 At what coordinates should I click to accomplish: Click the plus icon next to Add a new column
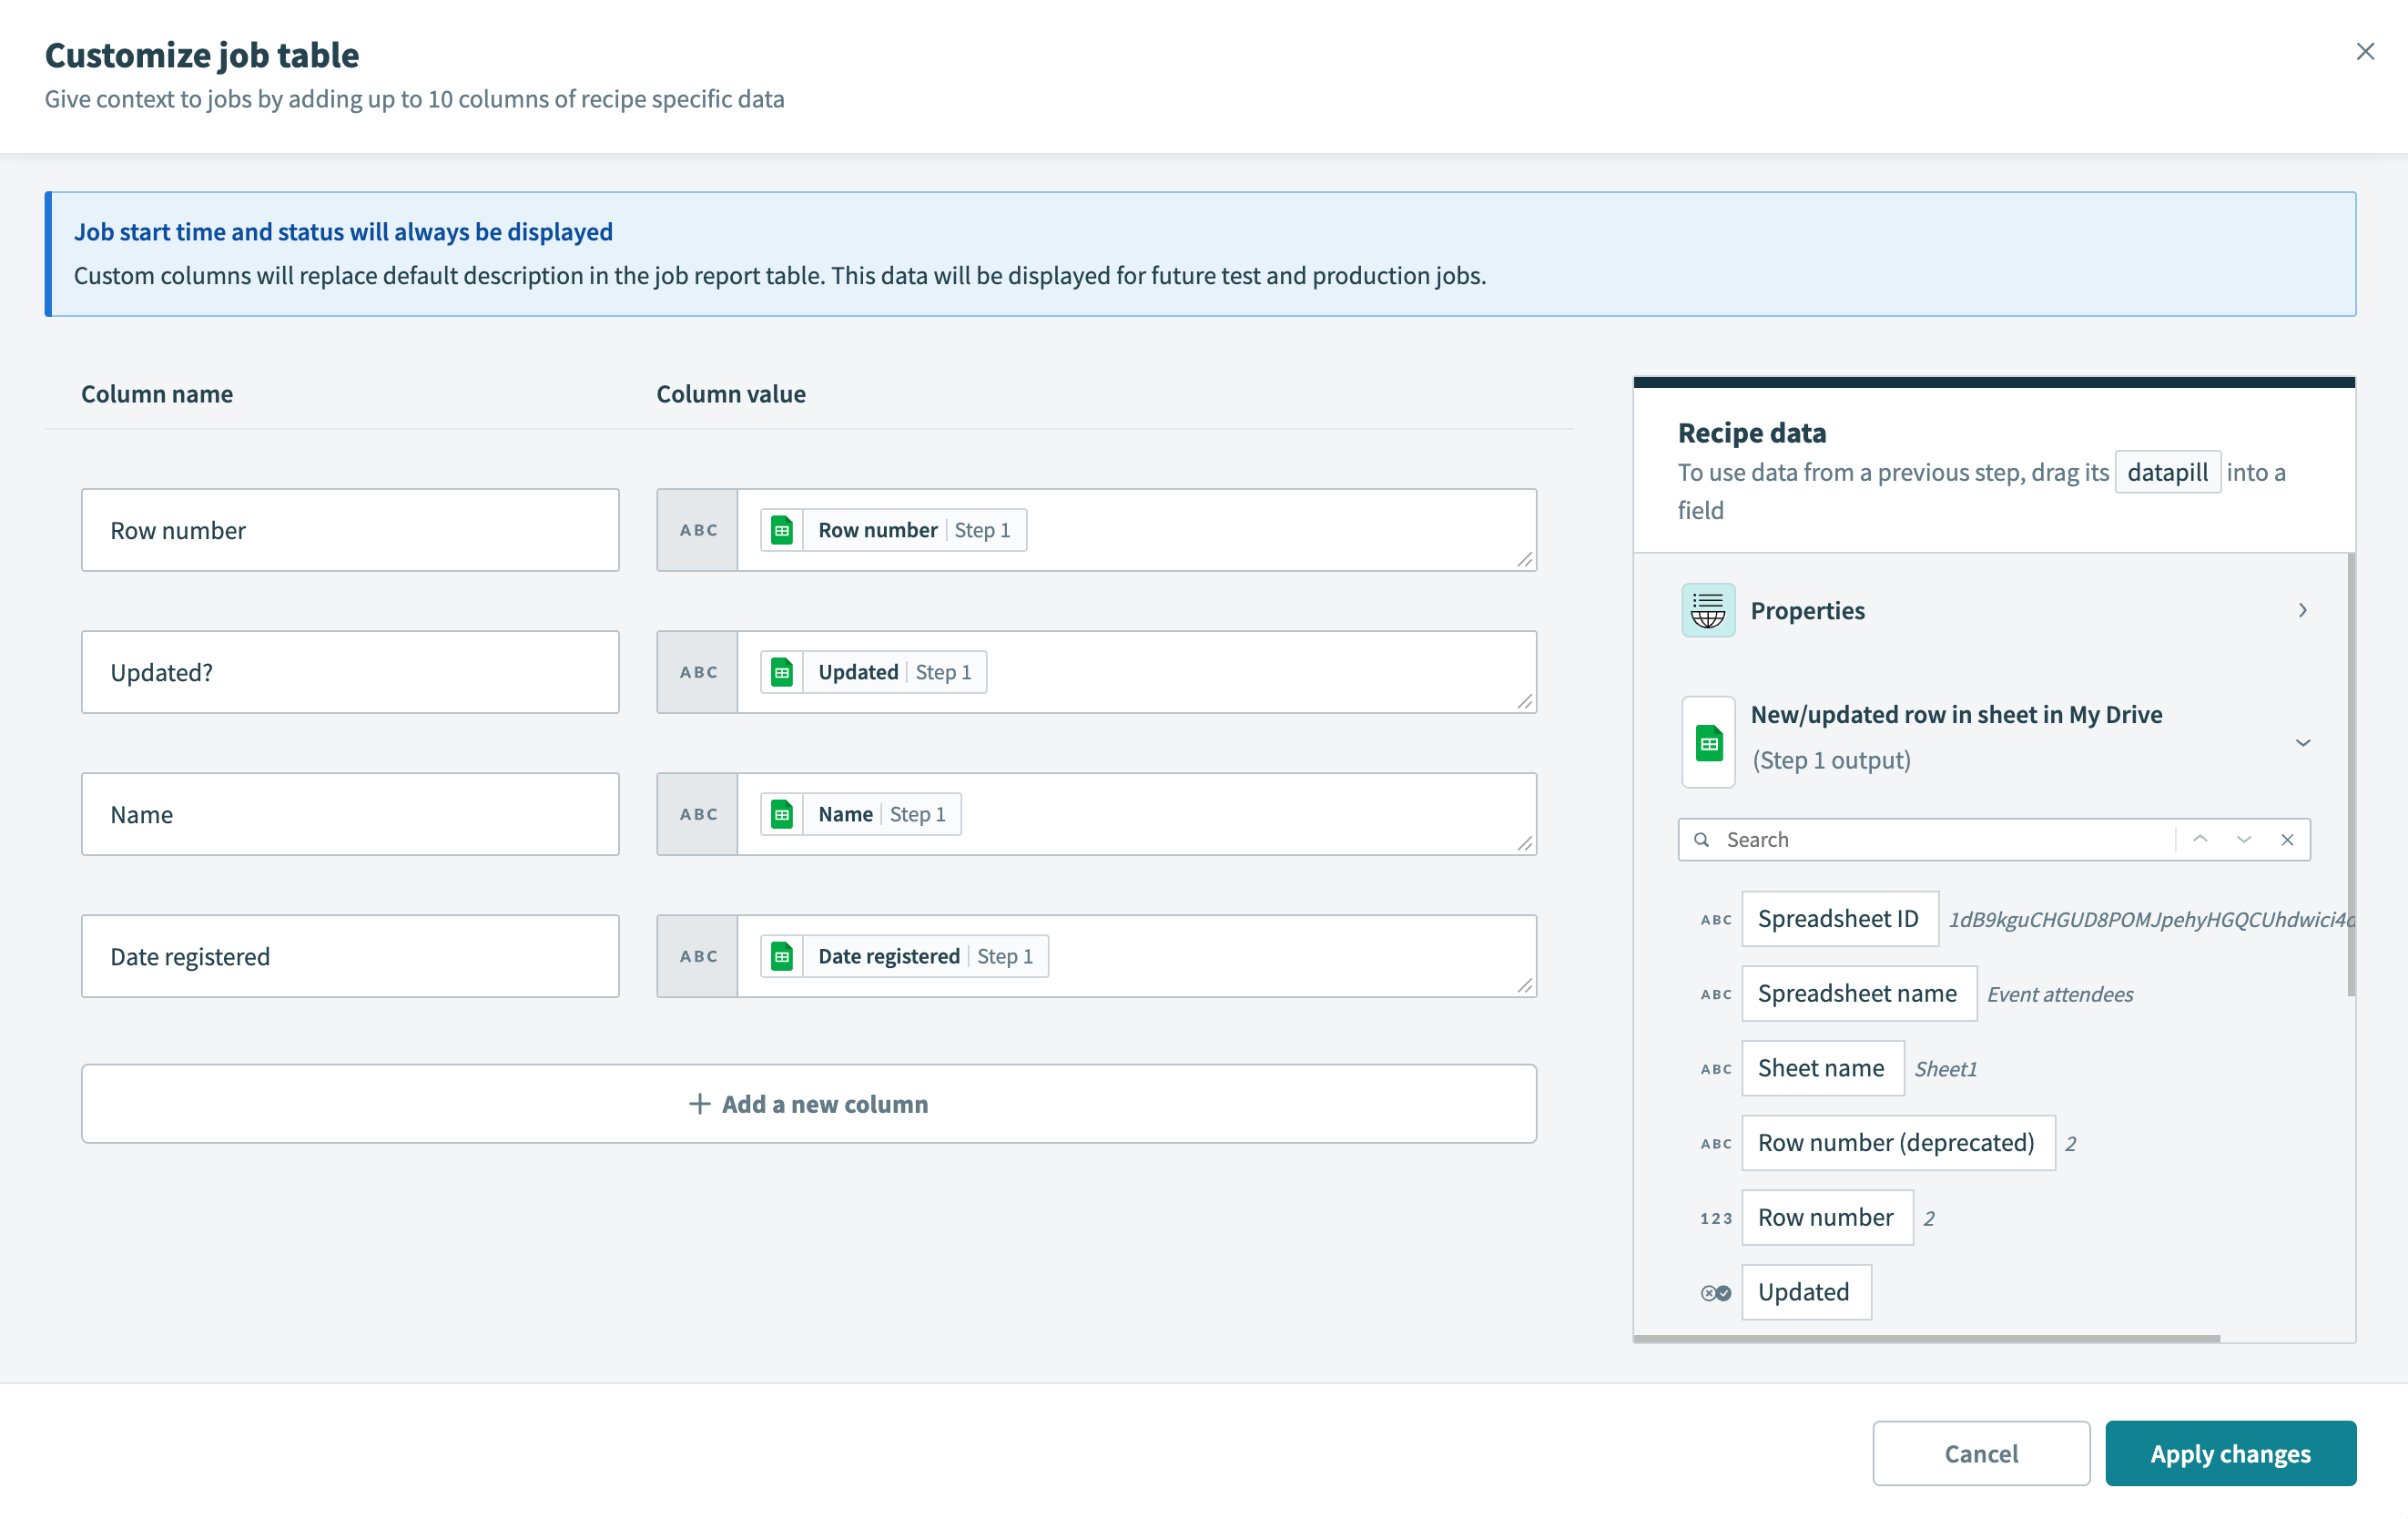tap(698, 1103)
